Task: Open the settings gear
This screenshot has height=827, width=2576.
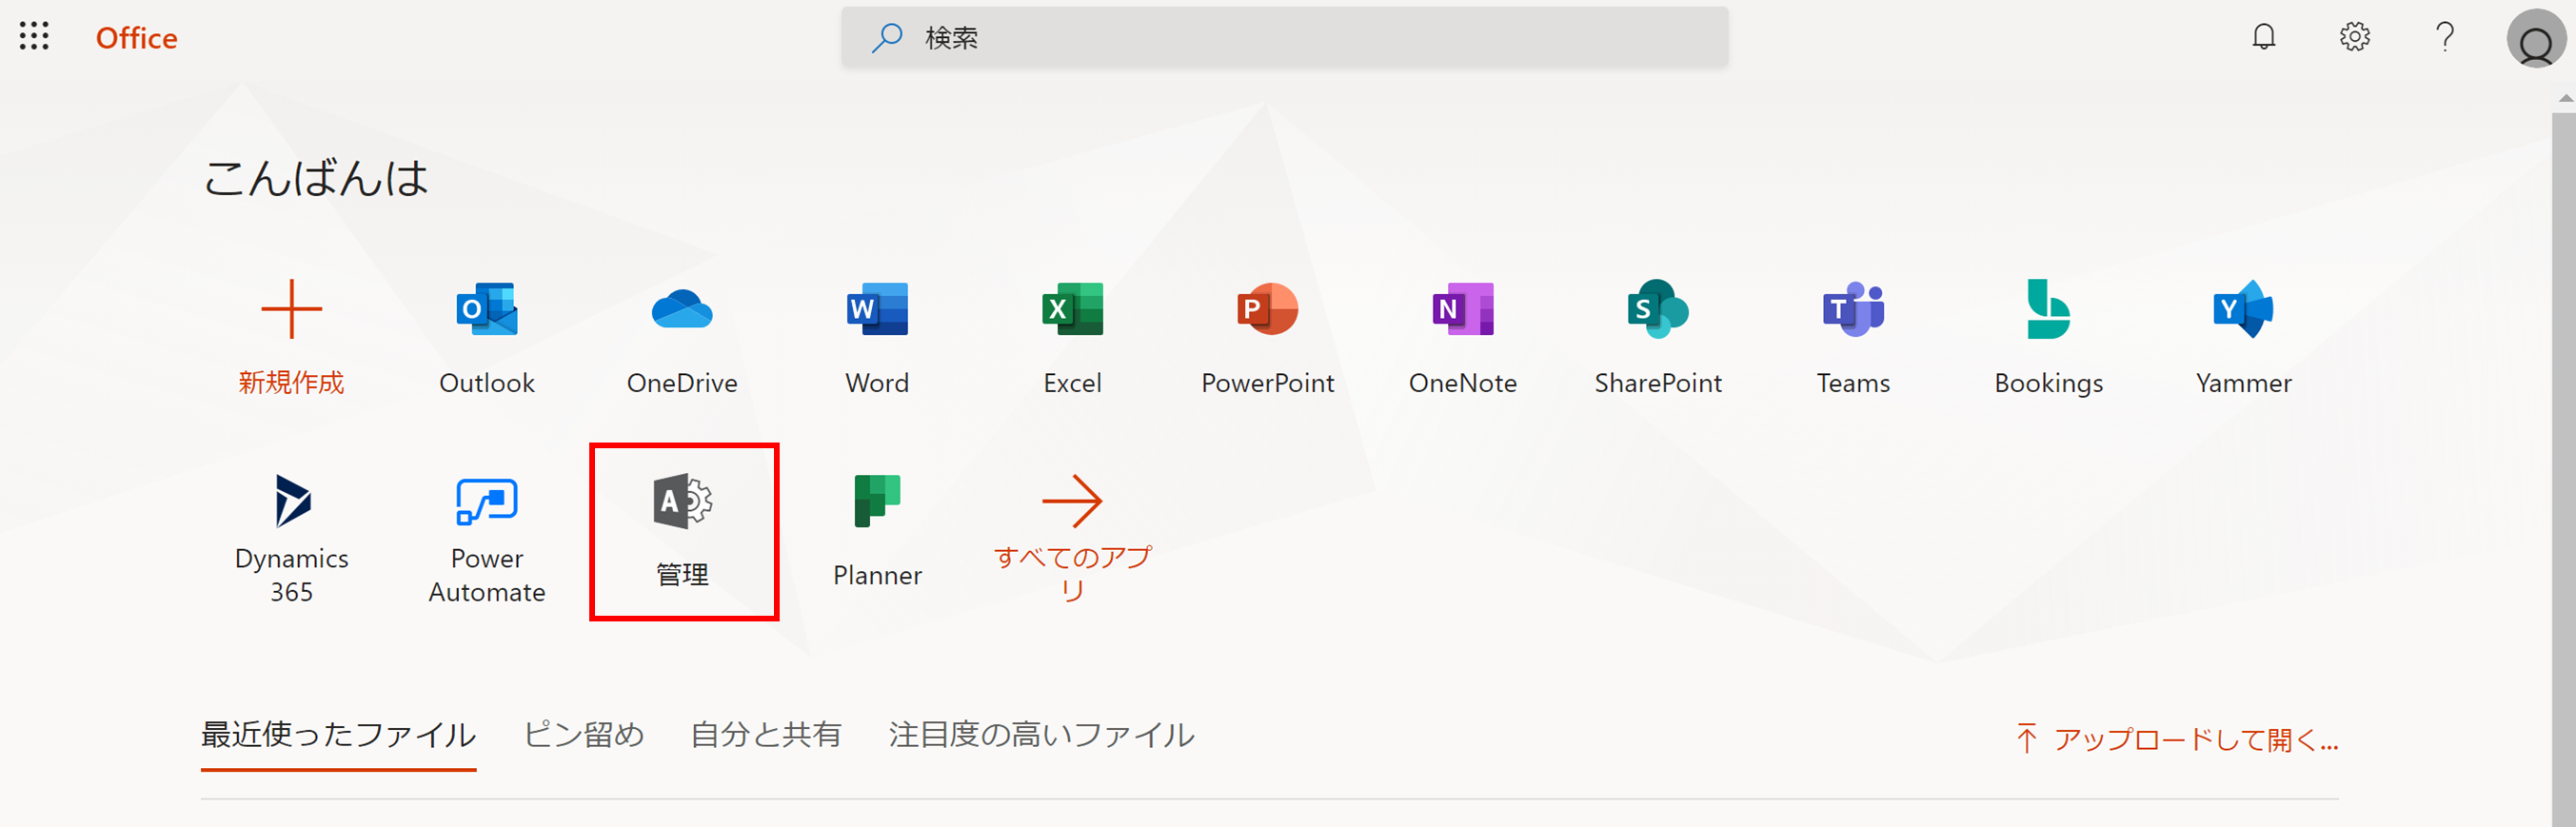Action: click(2354, 37)
